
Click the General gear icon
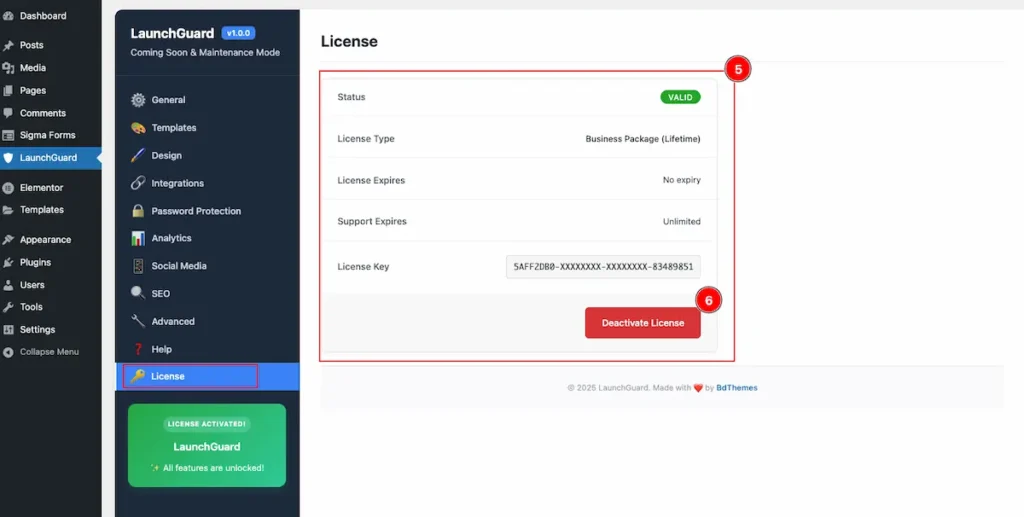(x=138, y=100)
